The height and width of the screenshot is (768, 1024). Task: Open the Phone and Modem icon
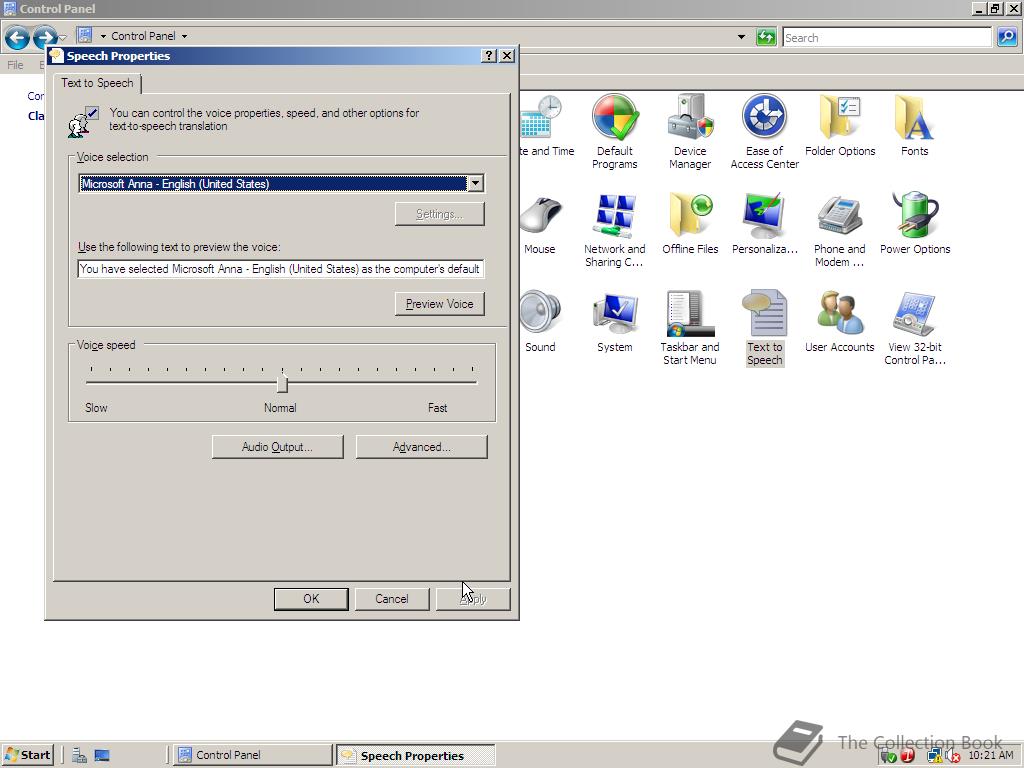pos(840,230)
